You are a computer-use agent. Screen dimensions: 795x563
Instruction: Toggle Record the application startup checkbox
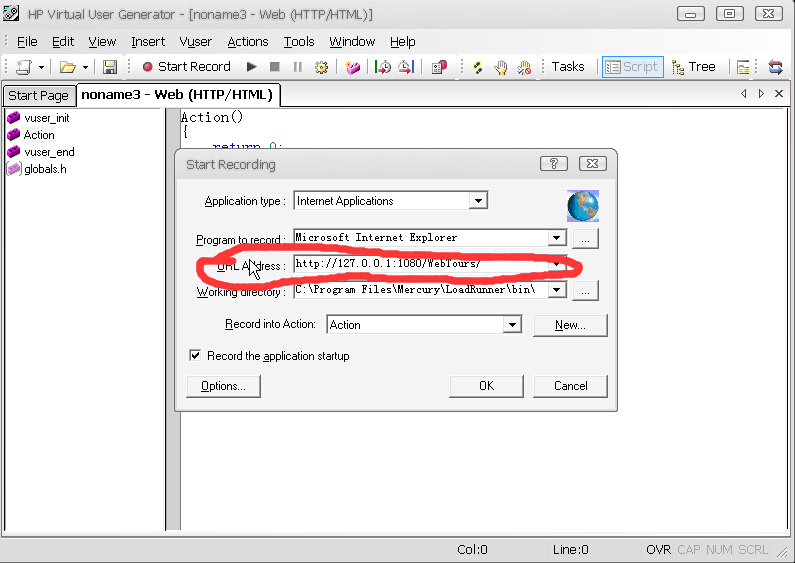195,355
